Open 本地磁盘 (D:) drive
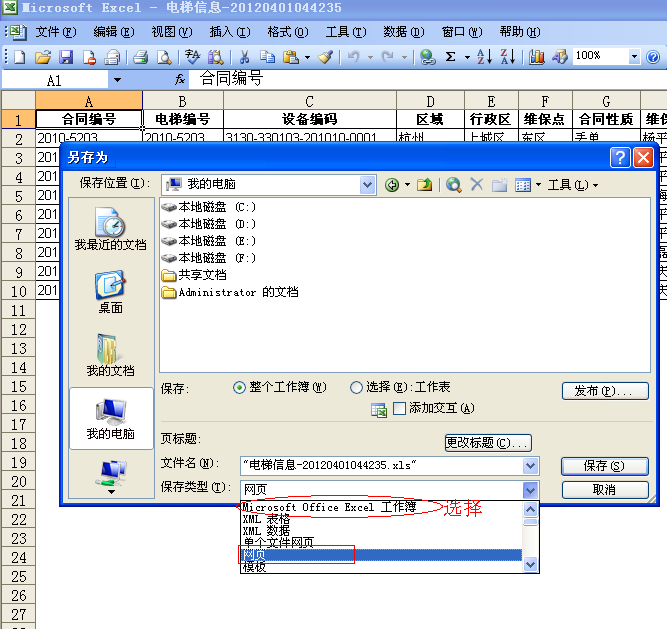 tap(208, 224)
